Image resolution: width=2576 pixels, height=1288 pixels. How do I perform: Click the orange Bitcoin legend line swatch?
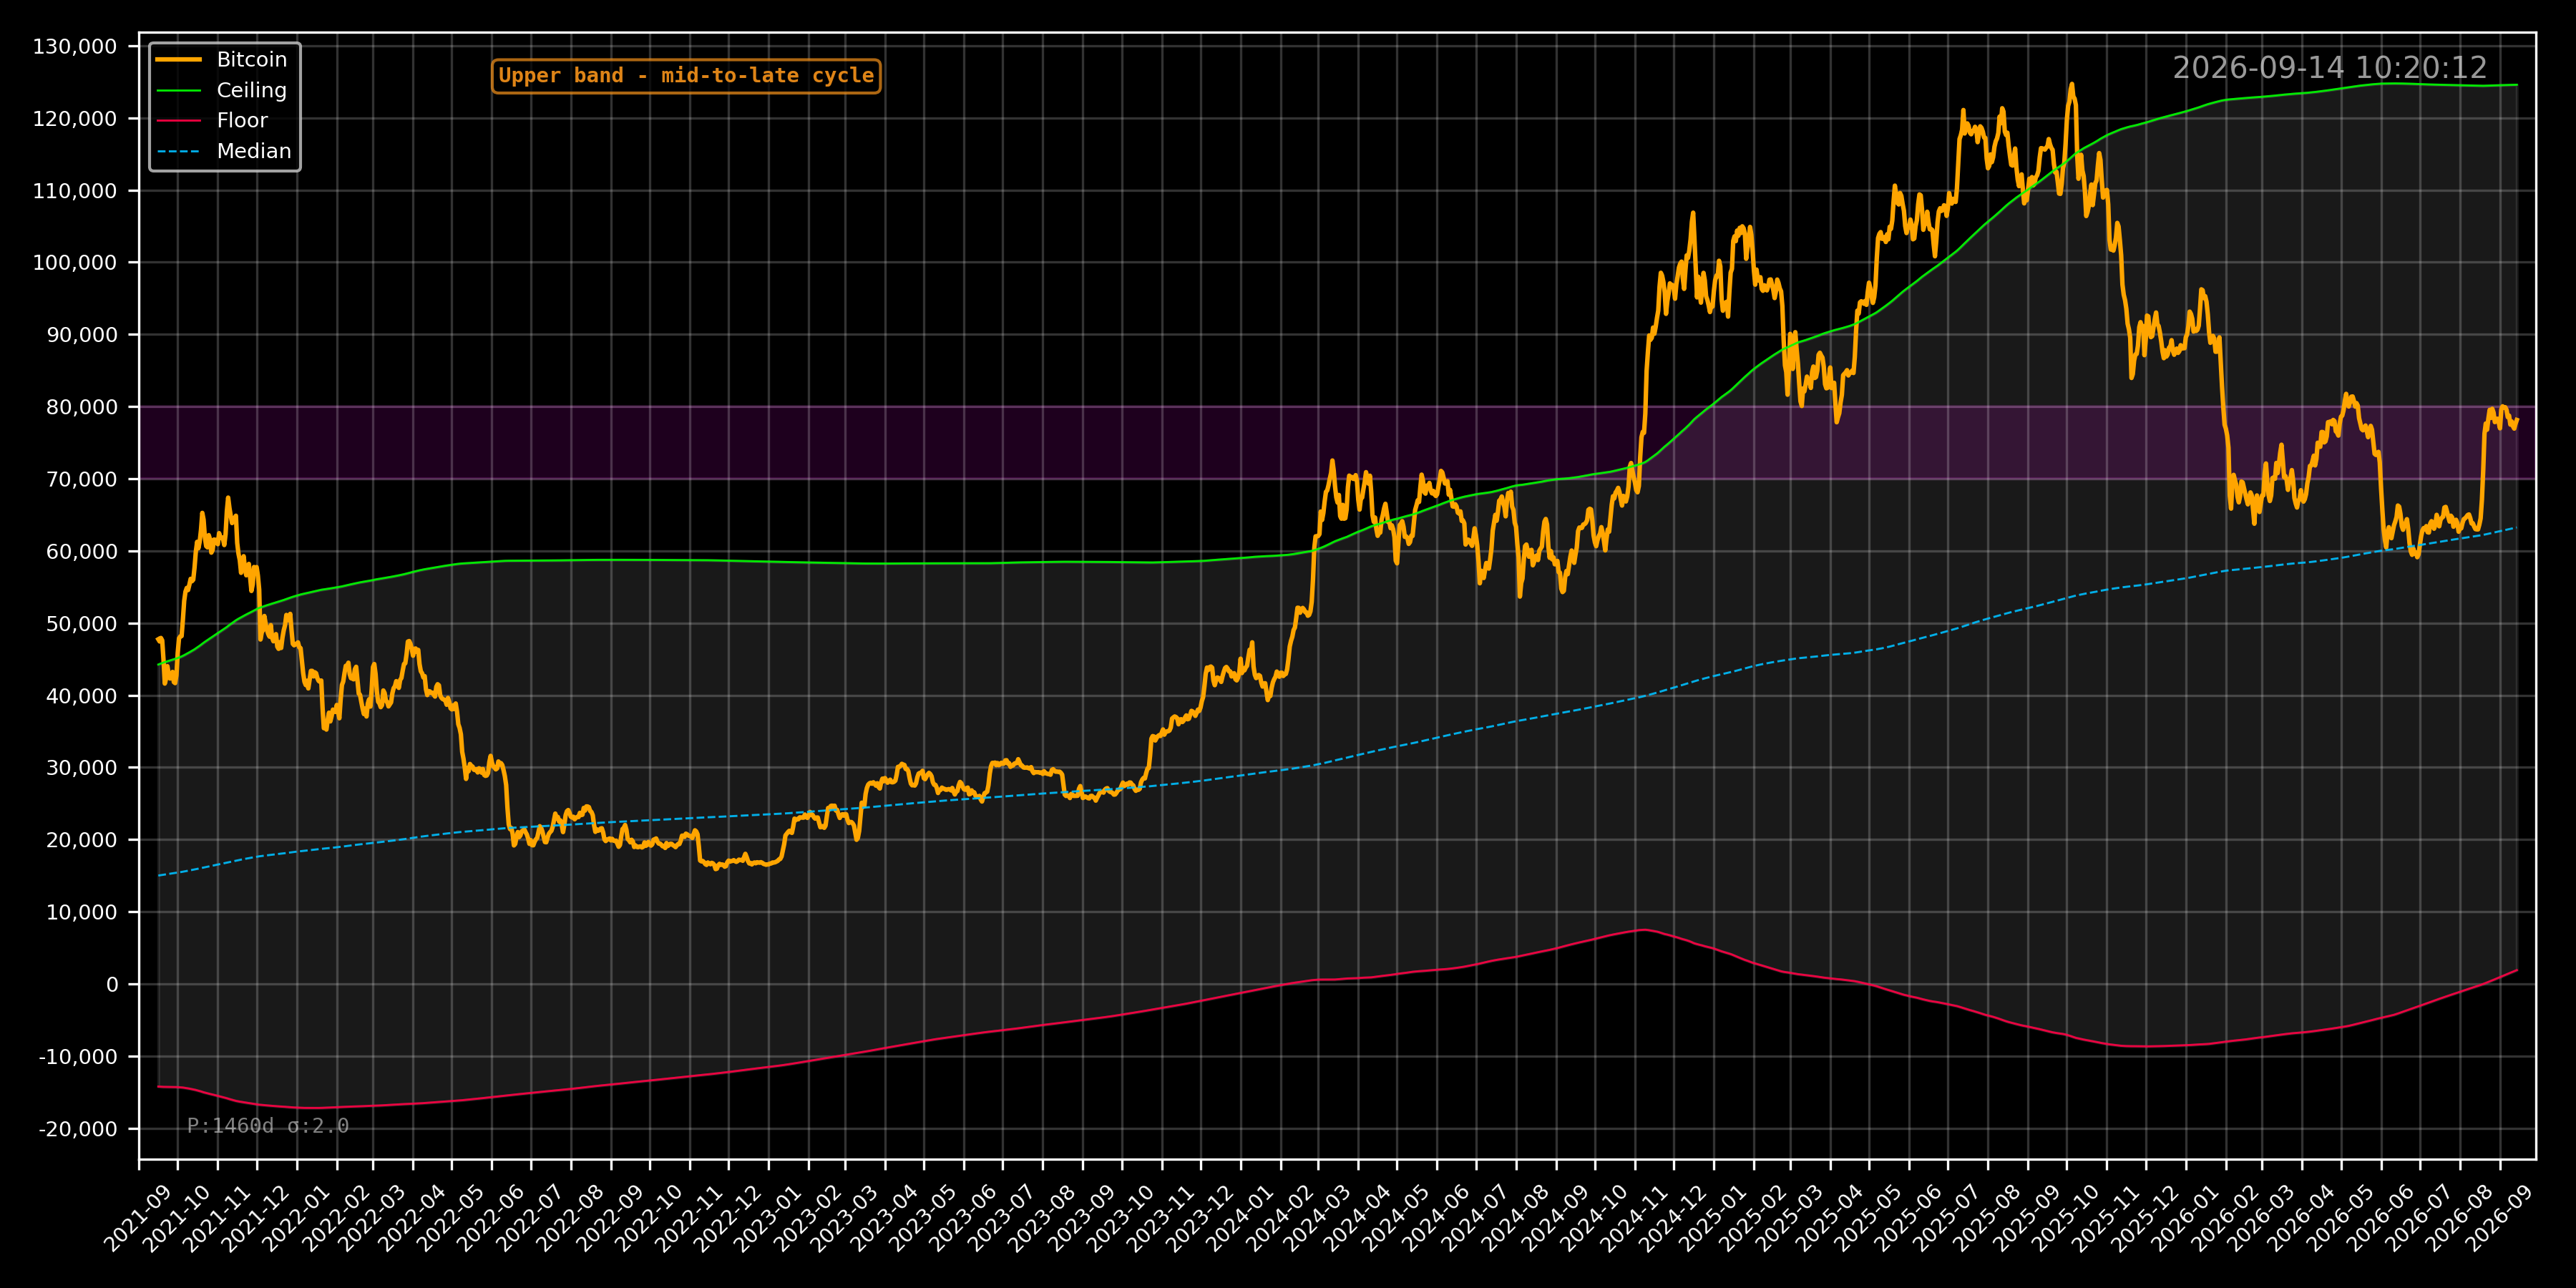tap(179, 60)
